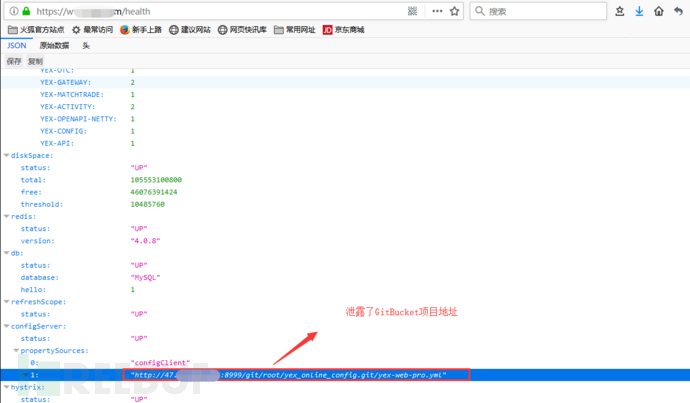Click the free value 46076391424
Screen dimensions: 690x403
(154, 192)
